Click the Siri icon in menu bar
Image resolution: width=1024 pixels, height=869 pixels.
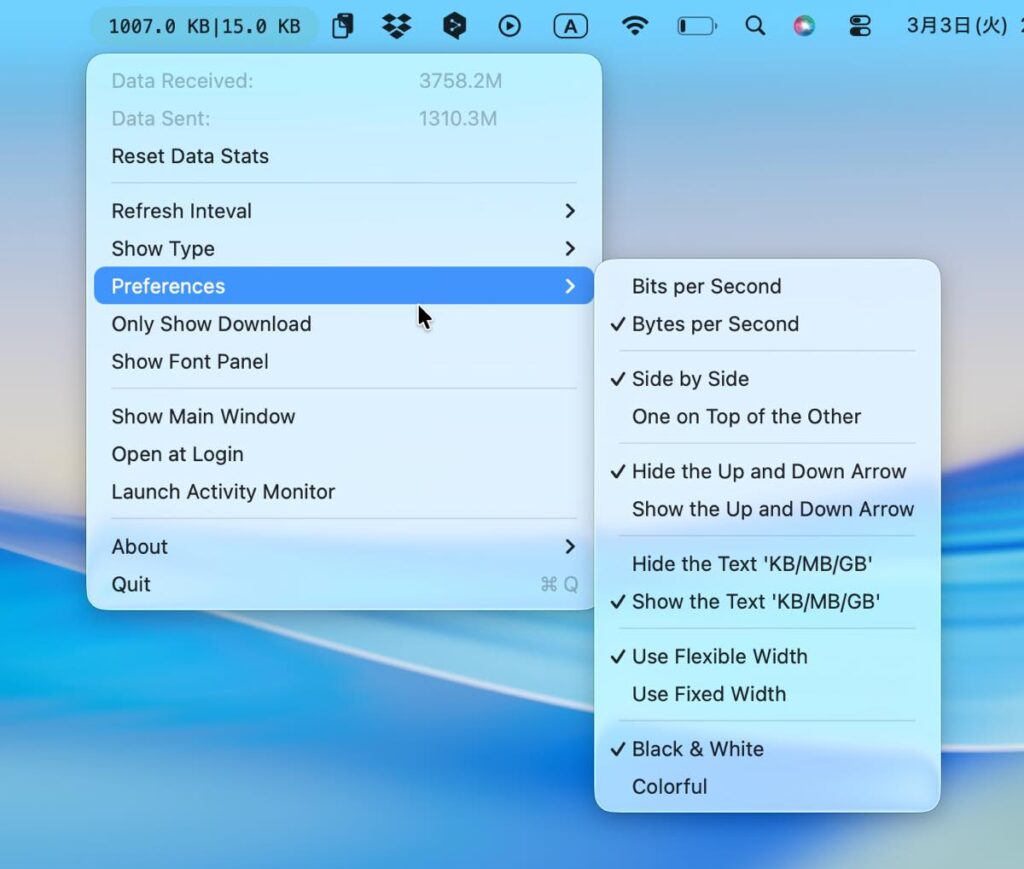[805, 27]
